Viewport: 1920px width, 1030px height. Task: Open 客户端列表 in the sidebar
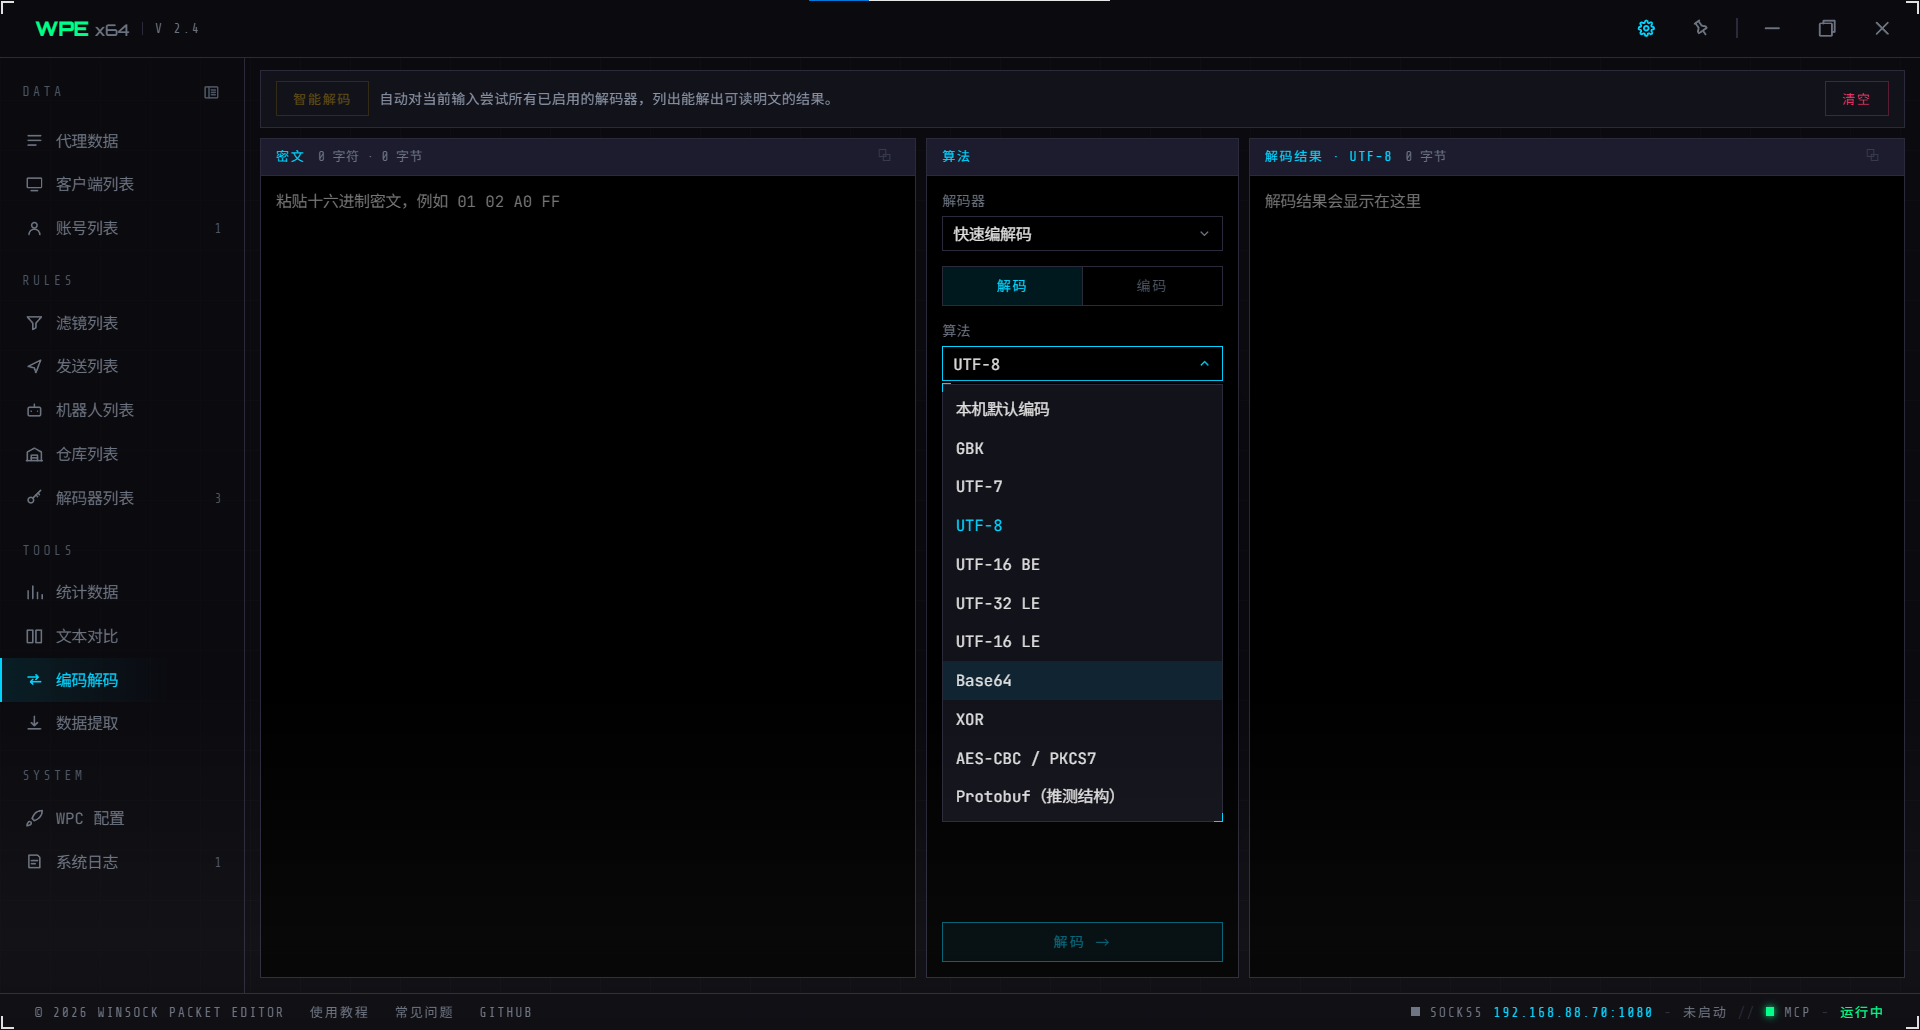click(122, 184)
